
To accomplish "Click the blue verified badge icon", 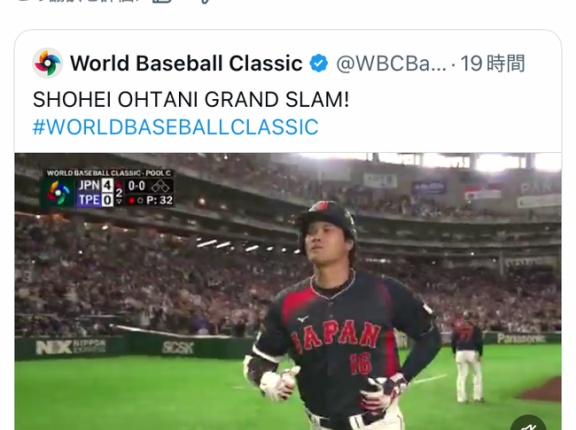I will 318,64.
